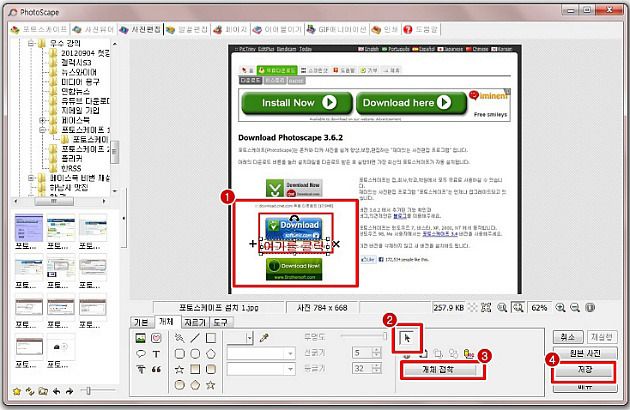
Task: Click the wide 개체 button under arrange icons
Action: coord(438,369)
